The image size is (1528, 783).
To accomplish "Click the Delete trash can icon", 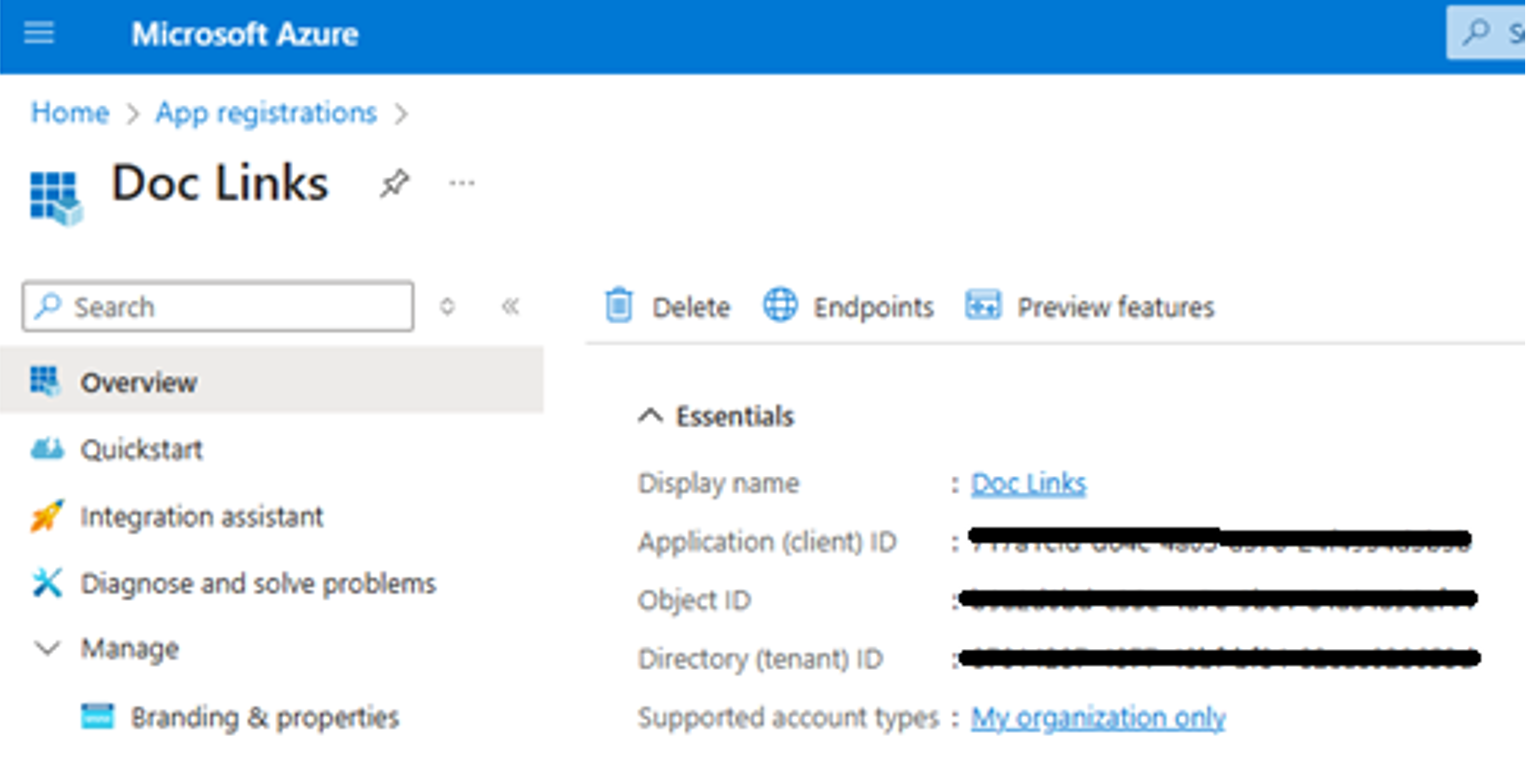I will 620,306.
